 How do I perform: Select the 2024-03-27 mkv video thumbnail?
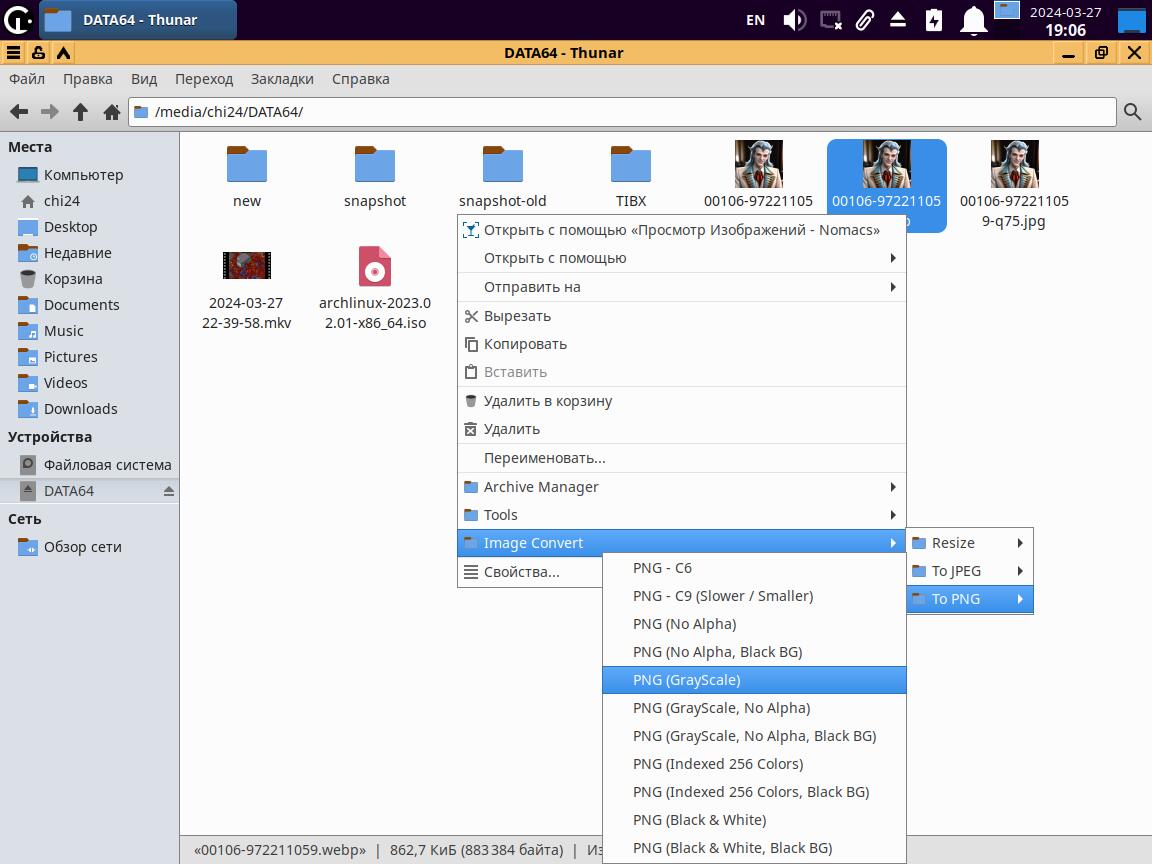click(x=246, y=266)
